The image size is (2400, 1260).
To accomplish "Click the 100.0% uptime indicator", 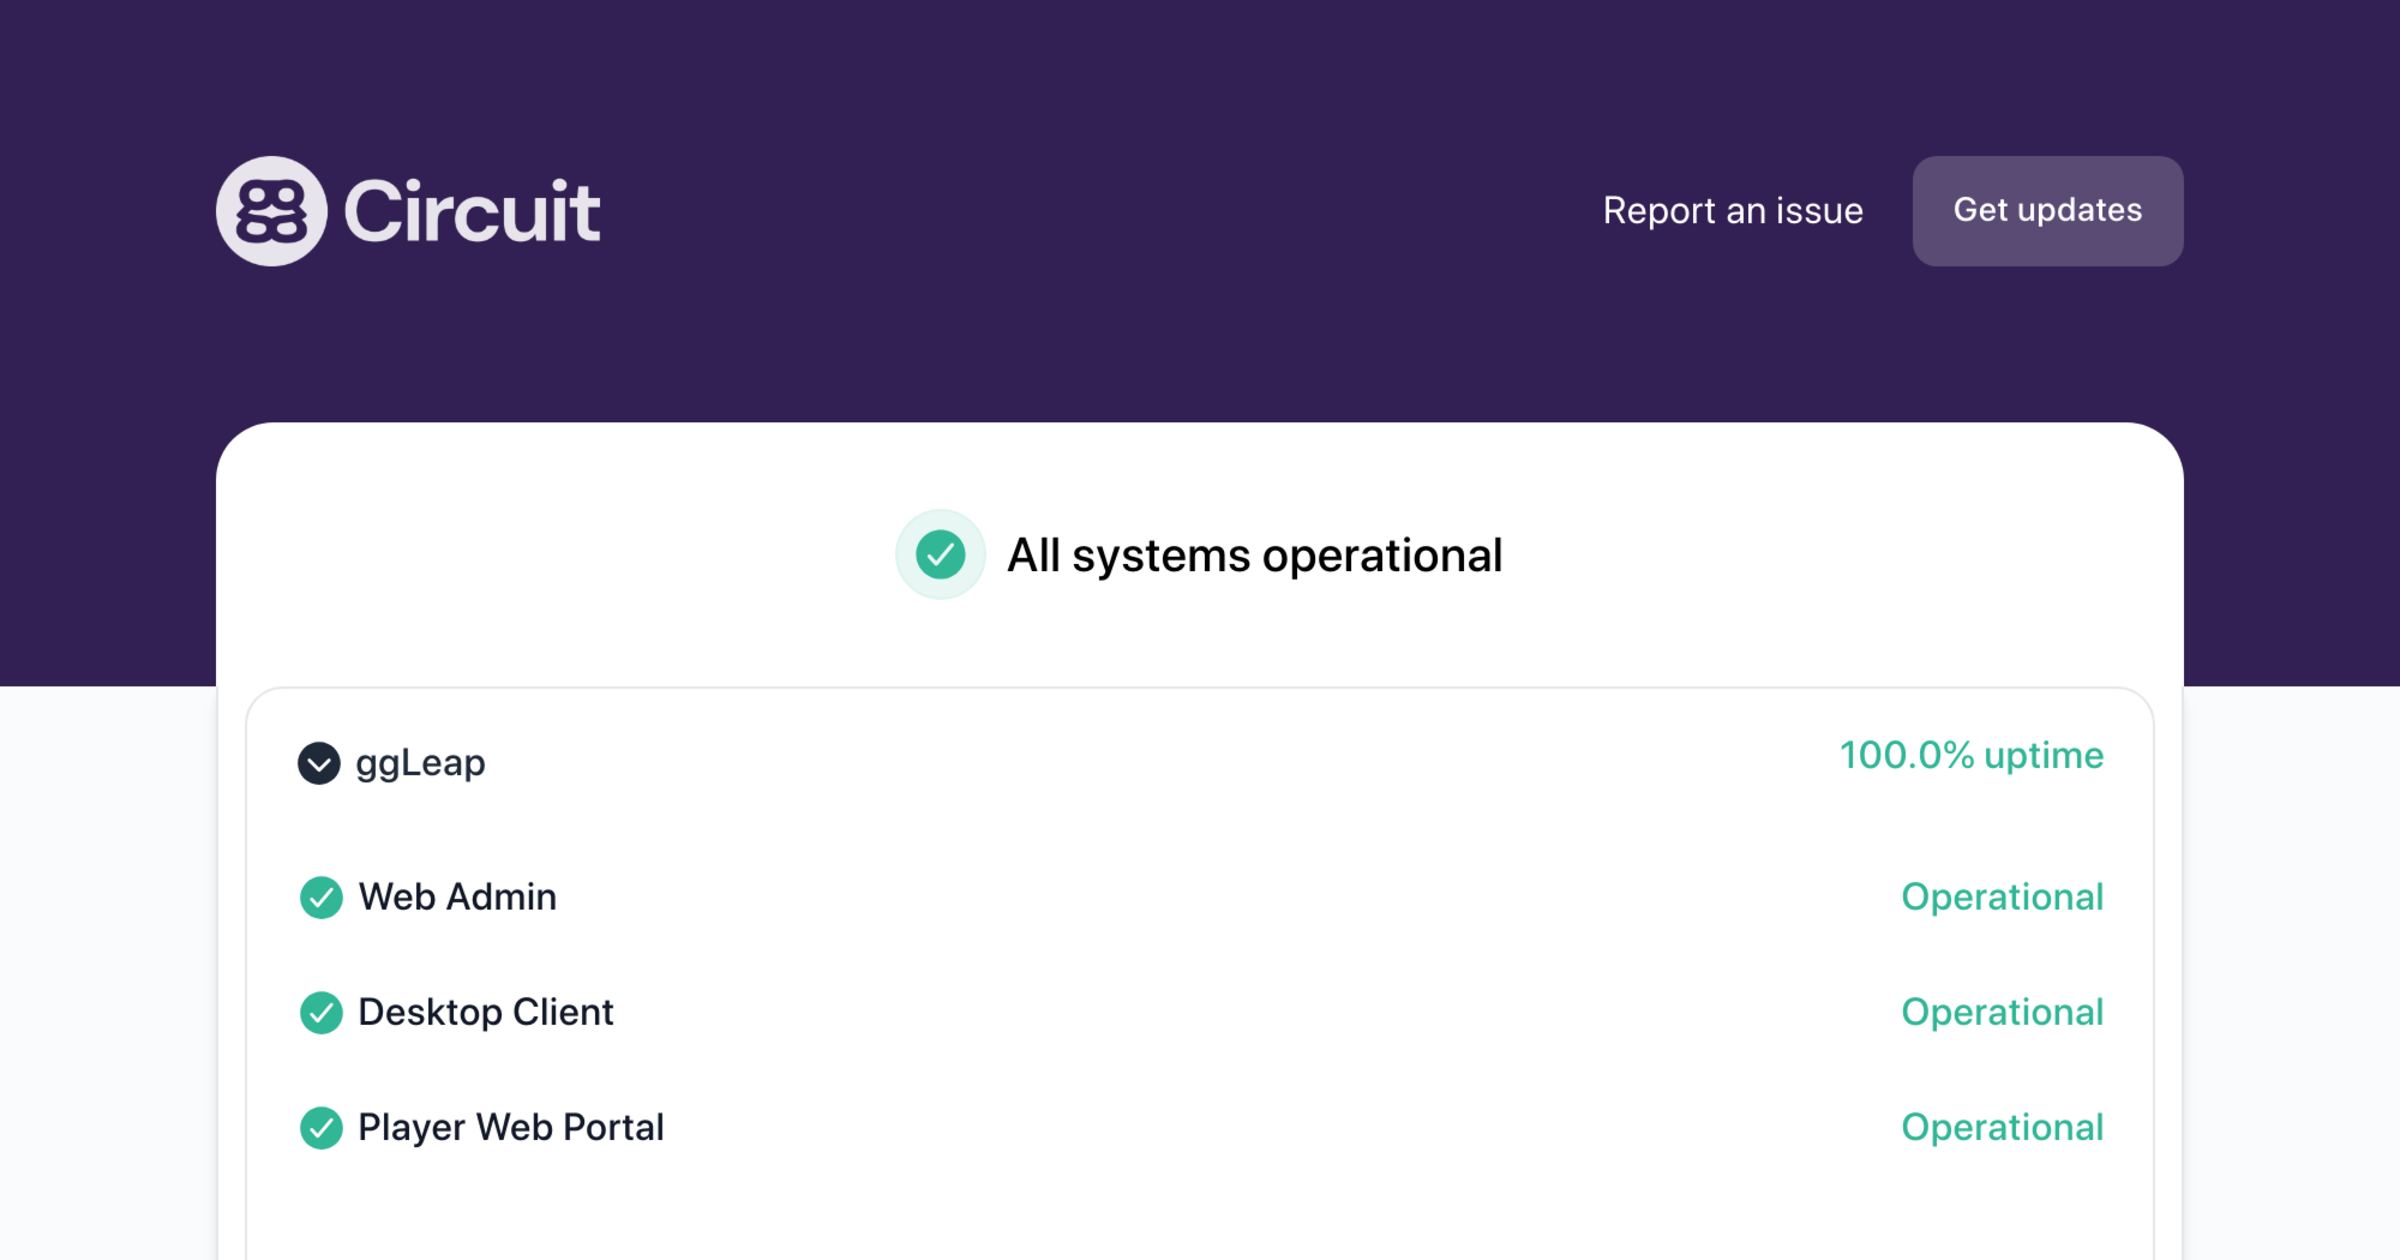I will [1971, 757].
